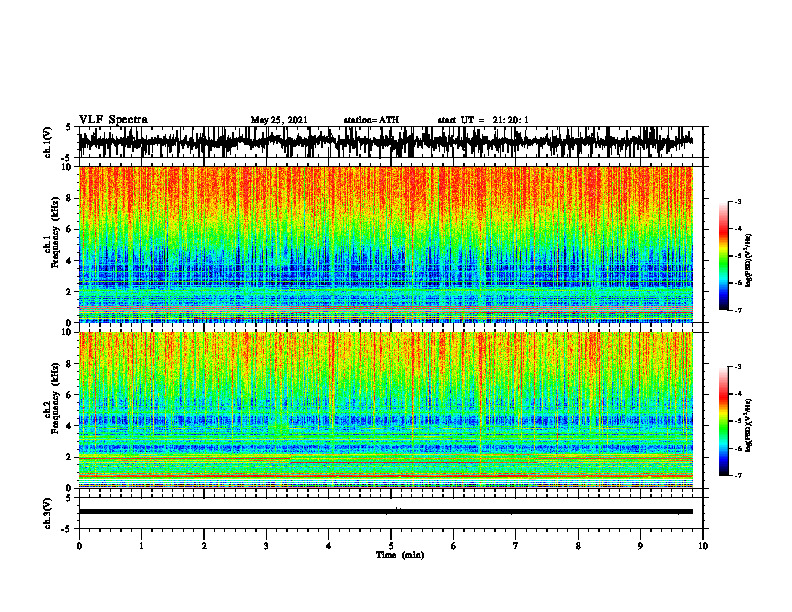This screenshot has height=612, width=792.
Task: Click the "5" tick on the time axis
Action: click(391, 546)
